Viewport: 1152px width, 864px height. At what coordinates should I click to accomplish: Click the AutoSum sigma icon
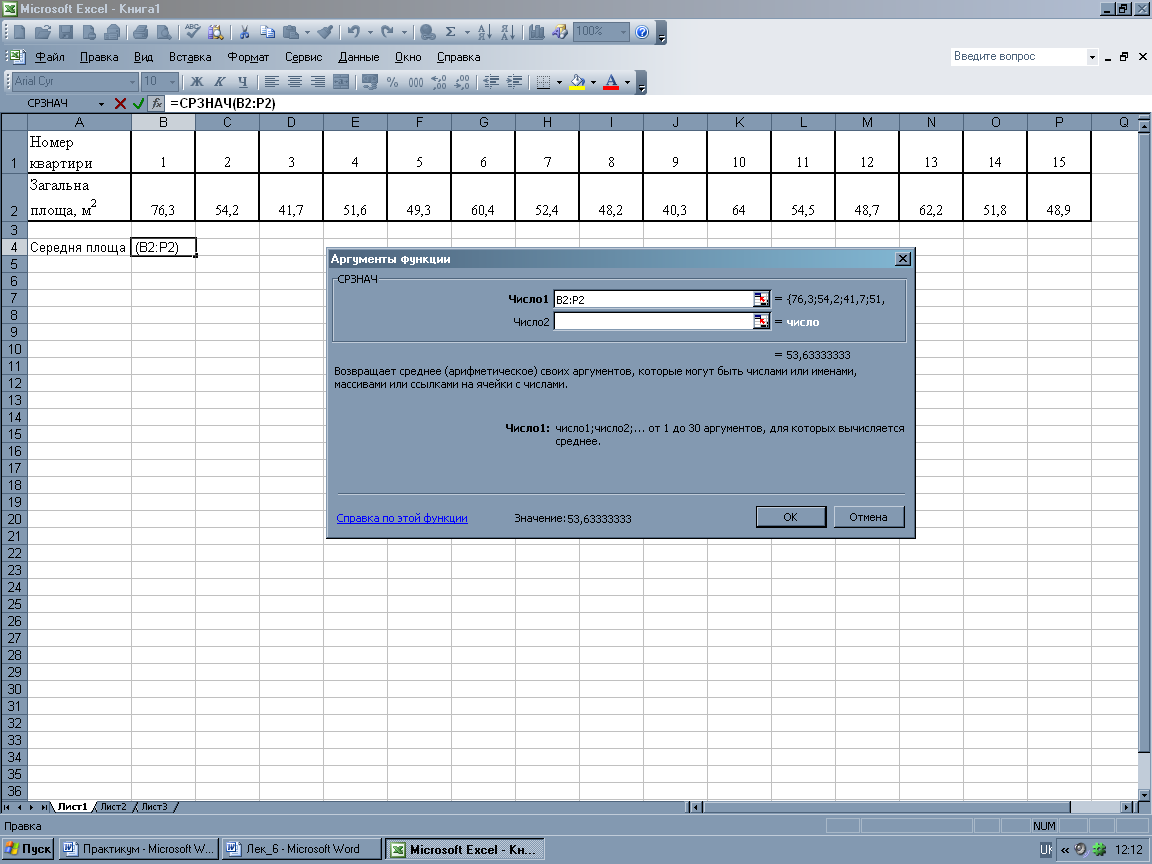click(x=450, y=32)
